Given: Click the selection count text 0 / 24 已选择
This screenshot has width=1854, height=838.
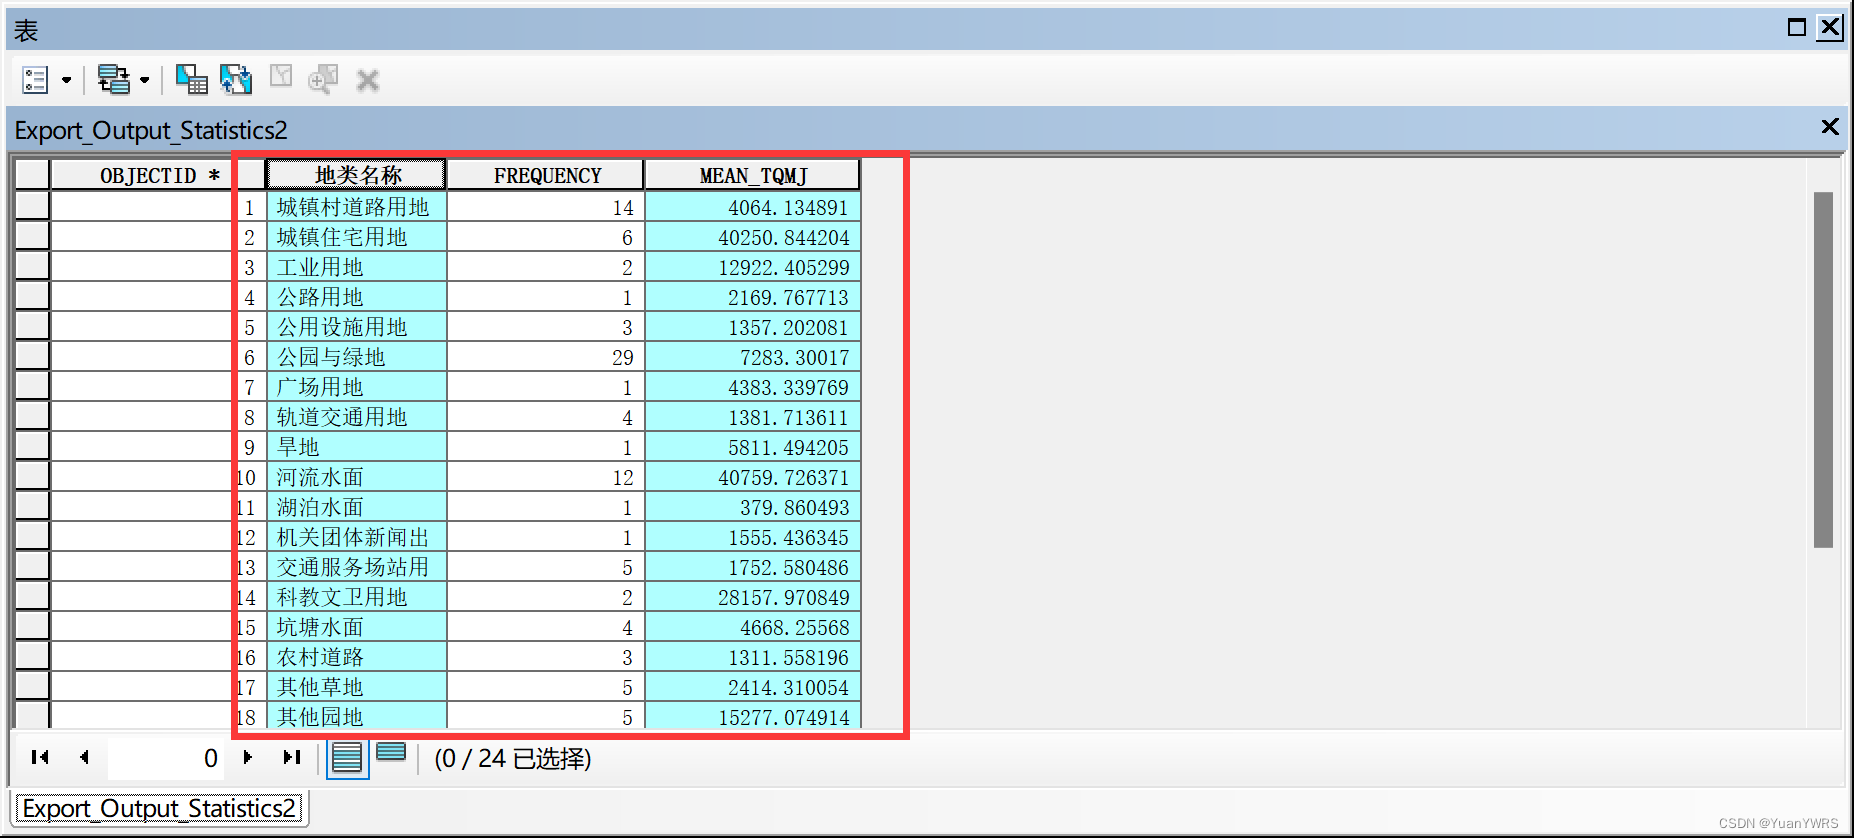Looking at the screenshot, I should (x=513, y=759).
